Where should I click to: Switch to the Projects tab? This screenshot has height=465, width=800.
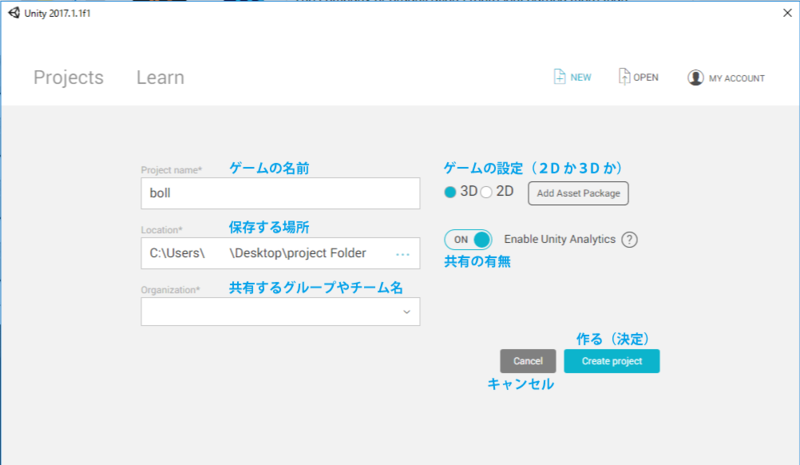(x=68, y=78)
